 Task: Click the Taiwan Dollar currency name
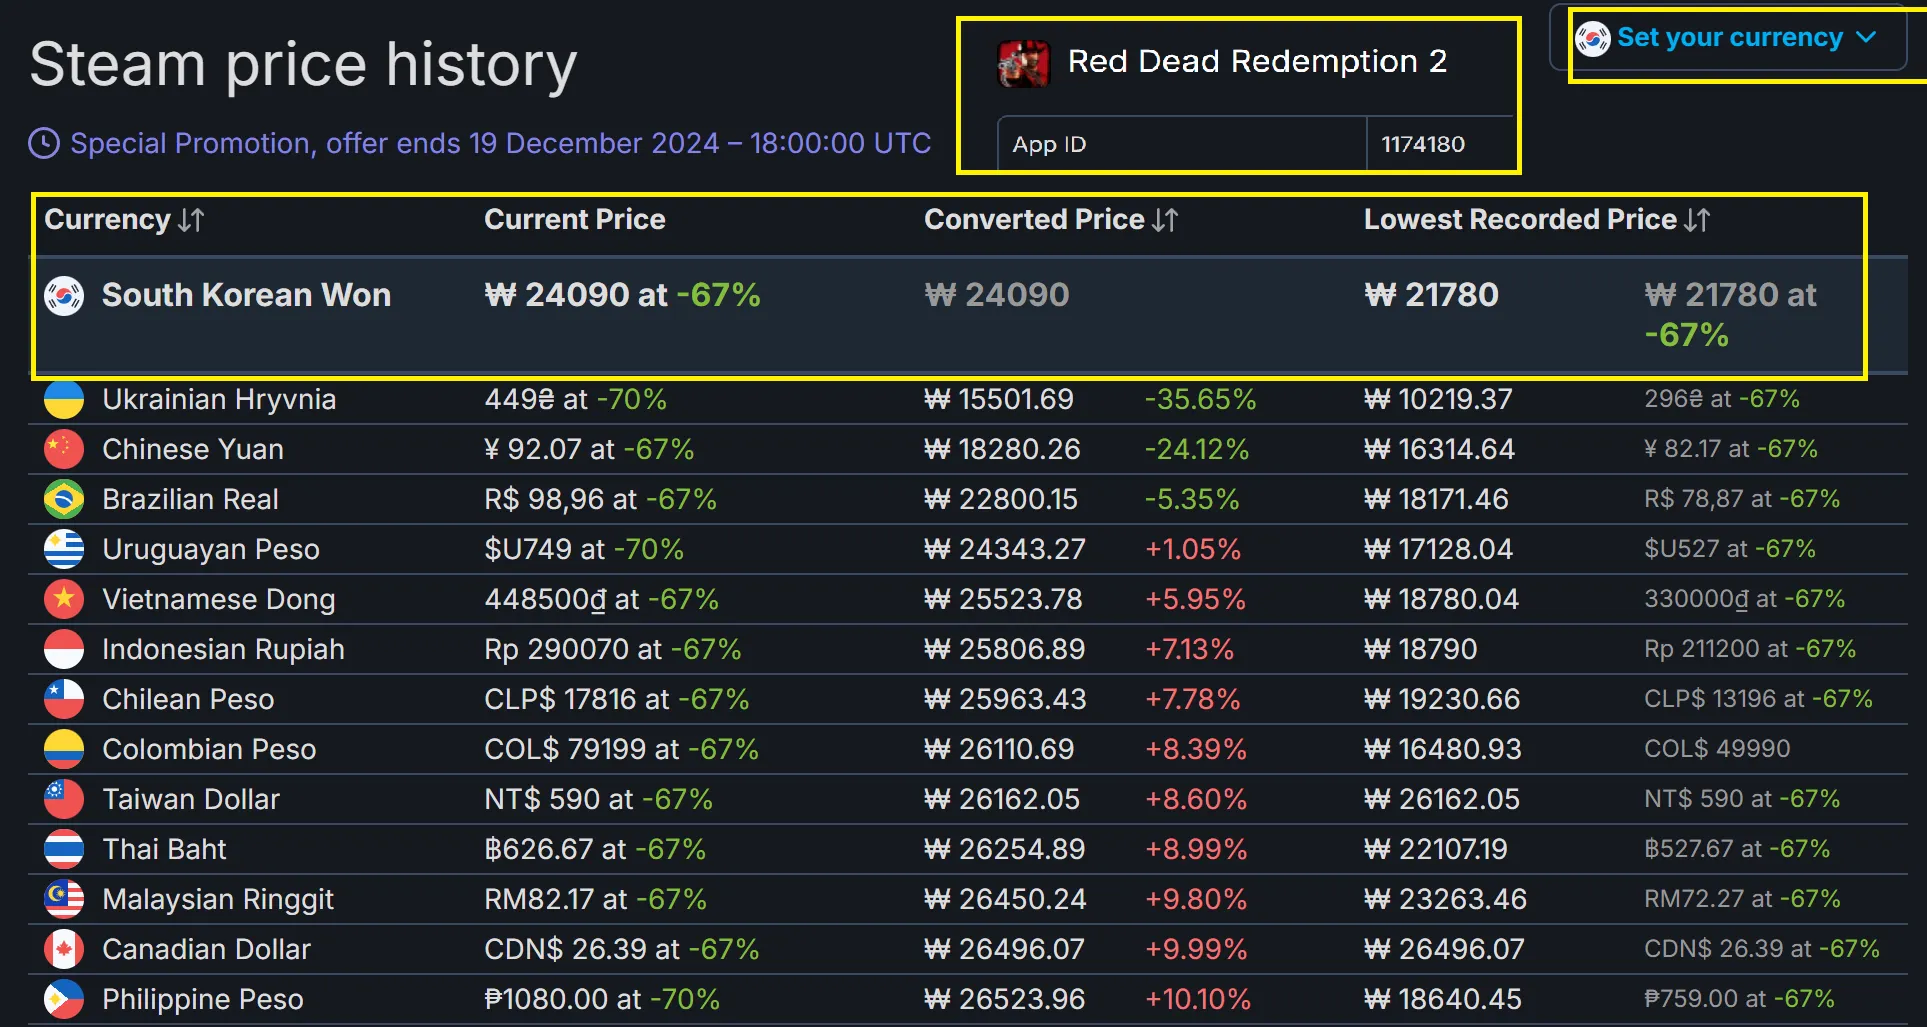191,799
